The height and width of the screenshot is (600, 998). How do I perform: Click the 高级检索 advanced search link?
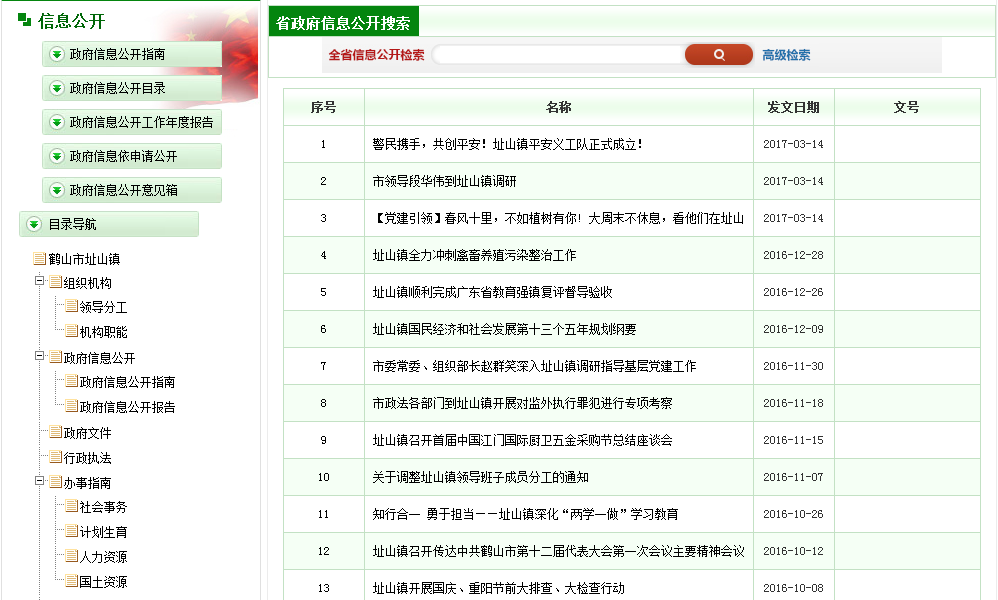click(786, 55)
